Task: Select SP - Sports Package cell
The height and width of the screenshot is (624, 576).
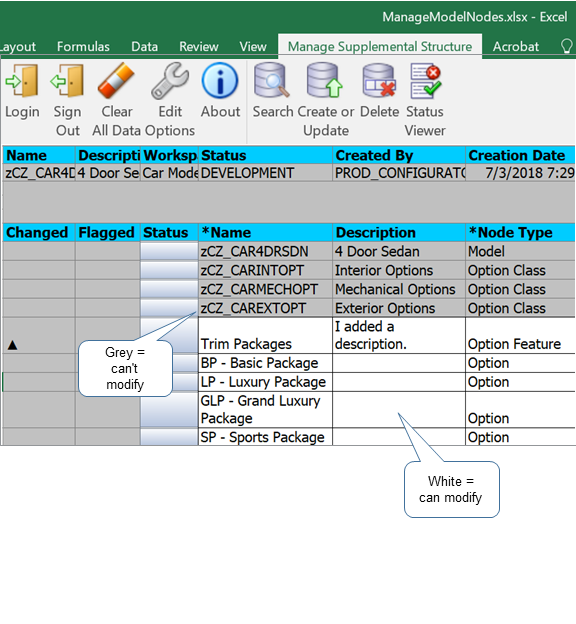Action: (x=266, y=437)
